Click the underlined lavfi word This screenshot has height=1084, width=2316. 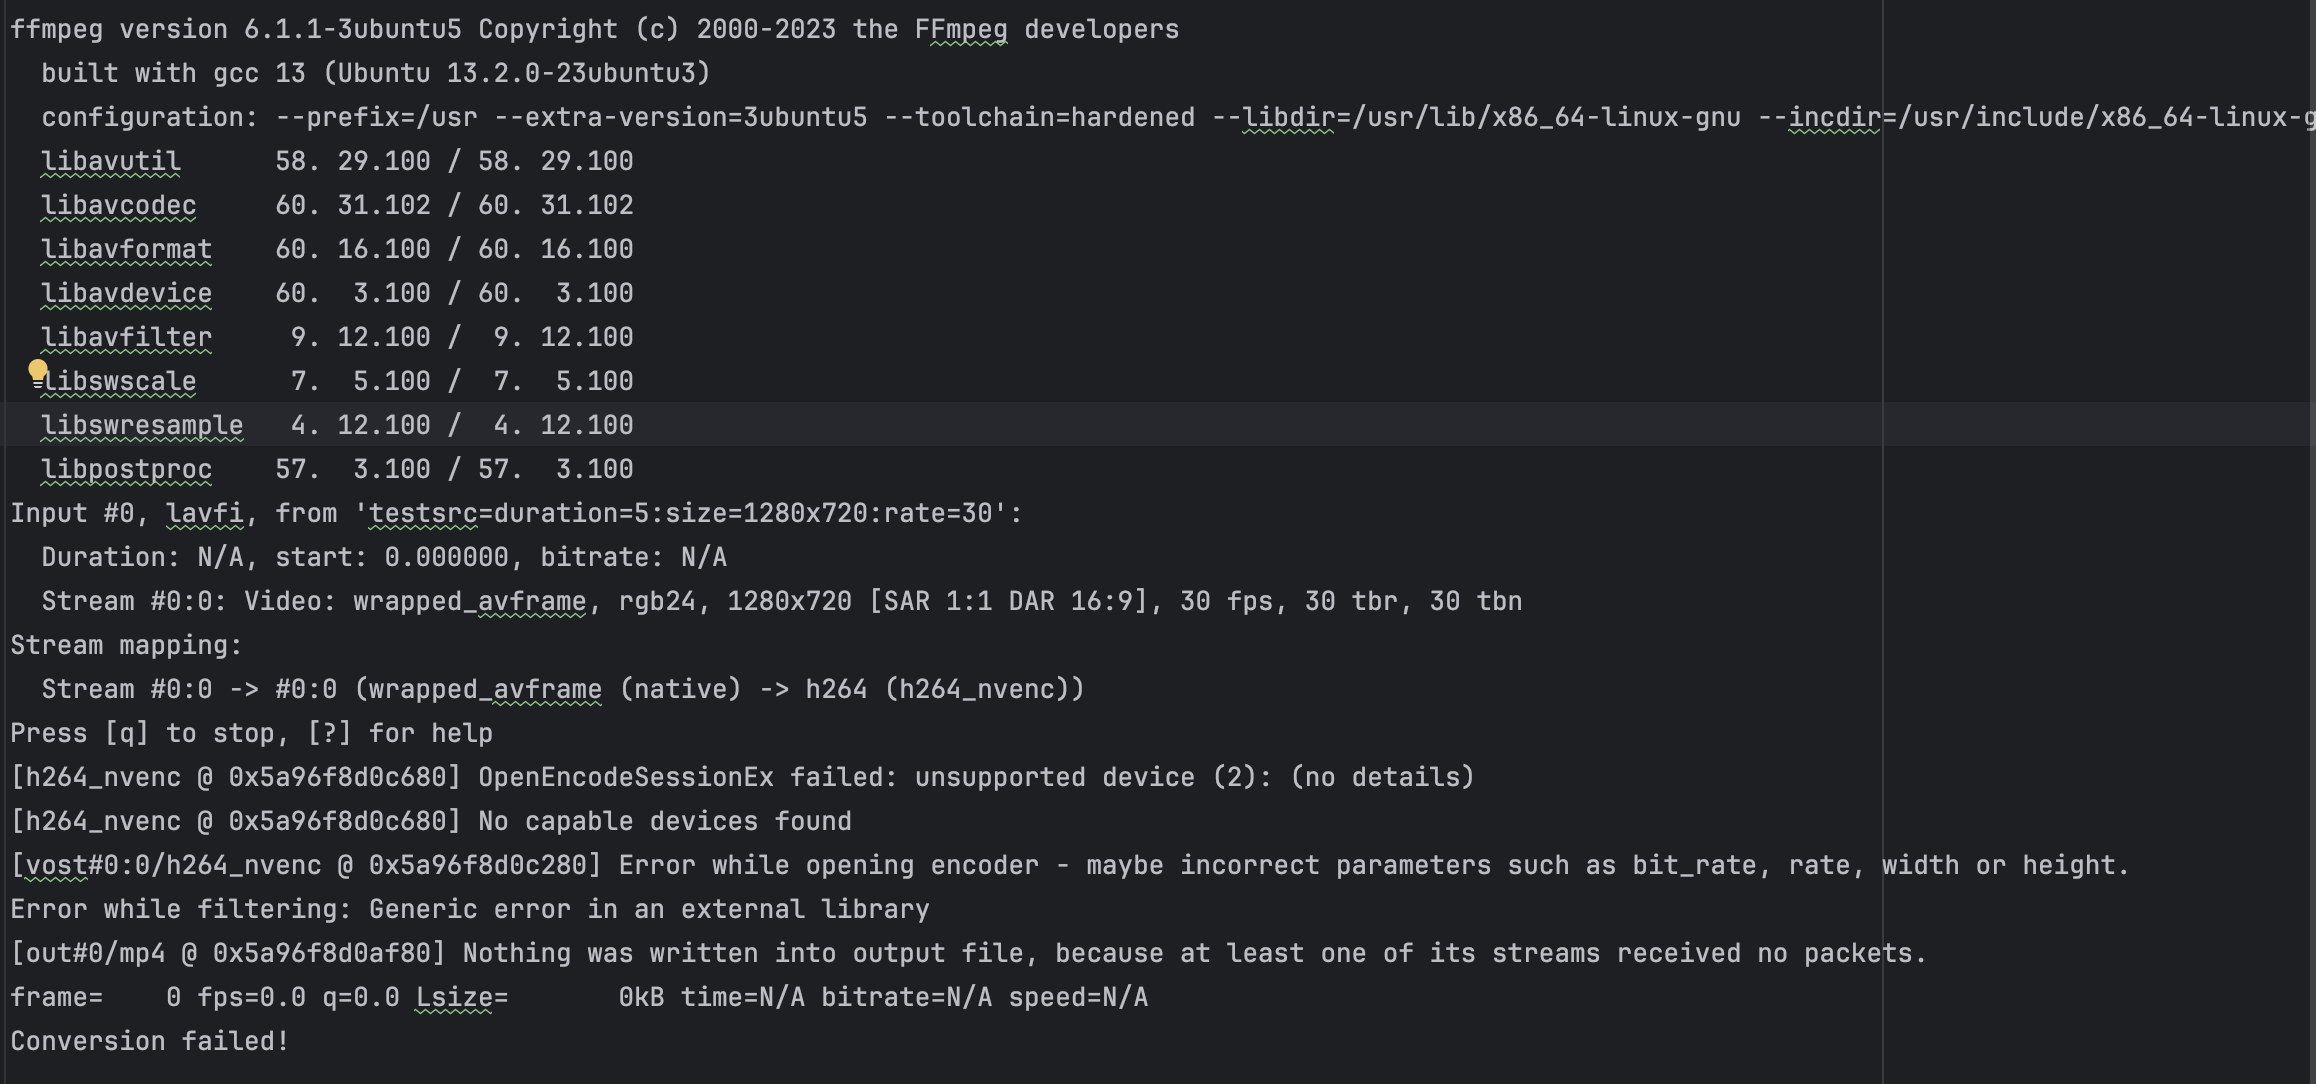coord(204,513)
